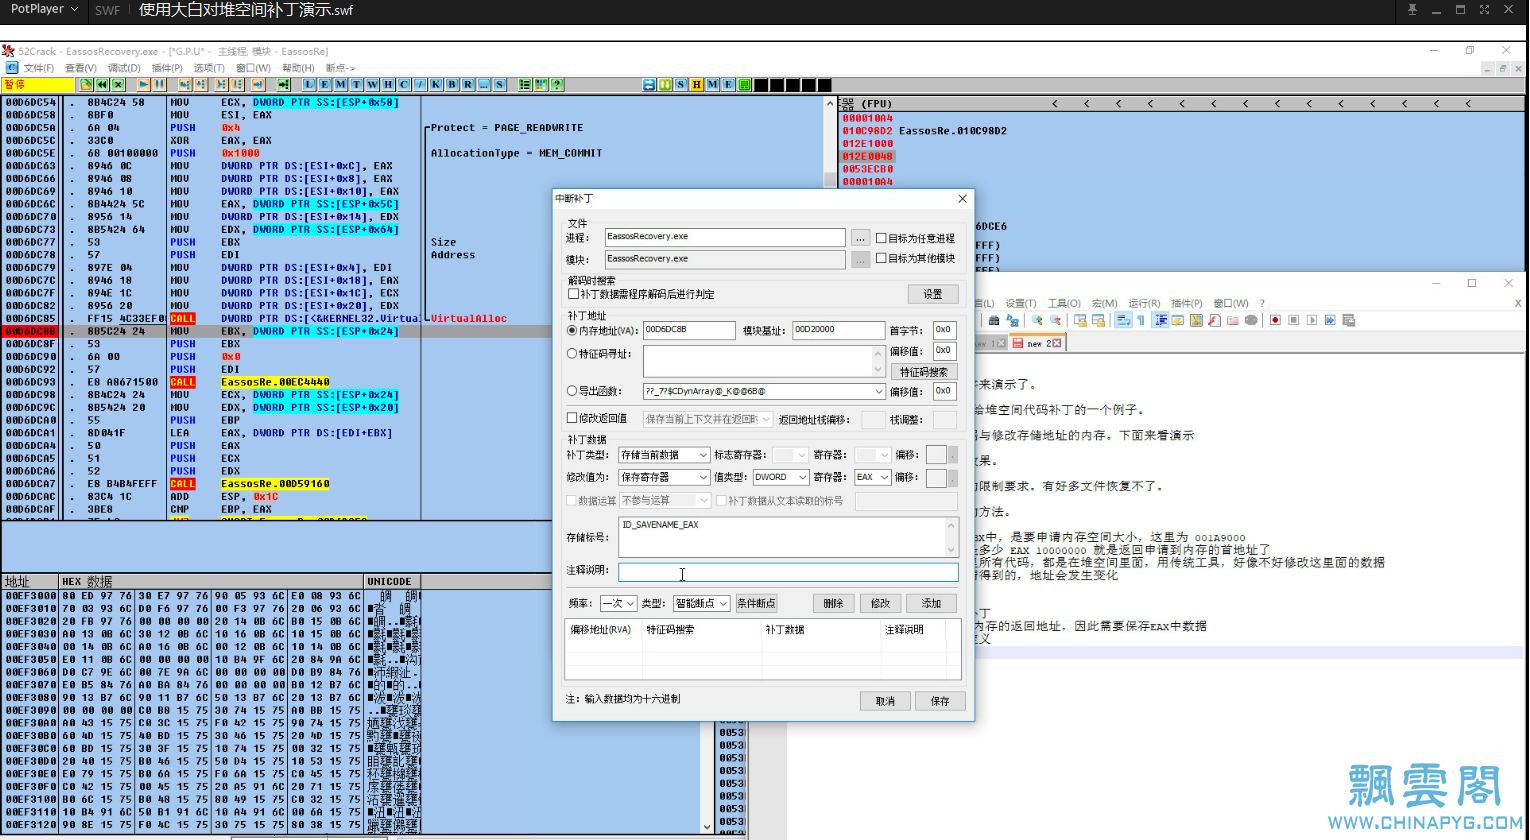Open References window with R toolbar button
The height and width of the screenshot is (840, 1530).
468,84
